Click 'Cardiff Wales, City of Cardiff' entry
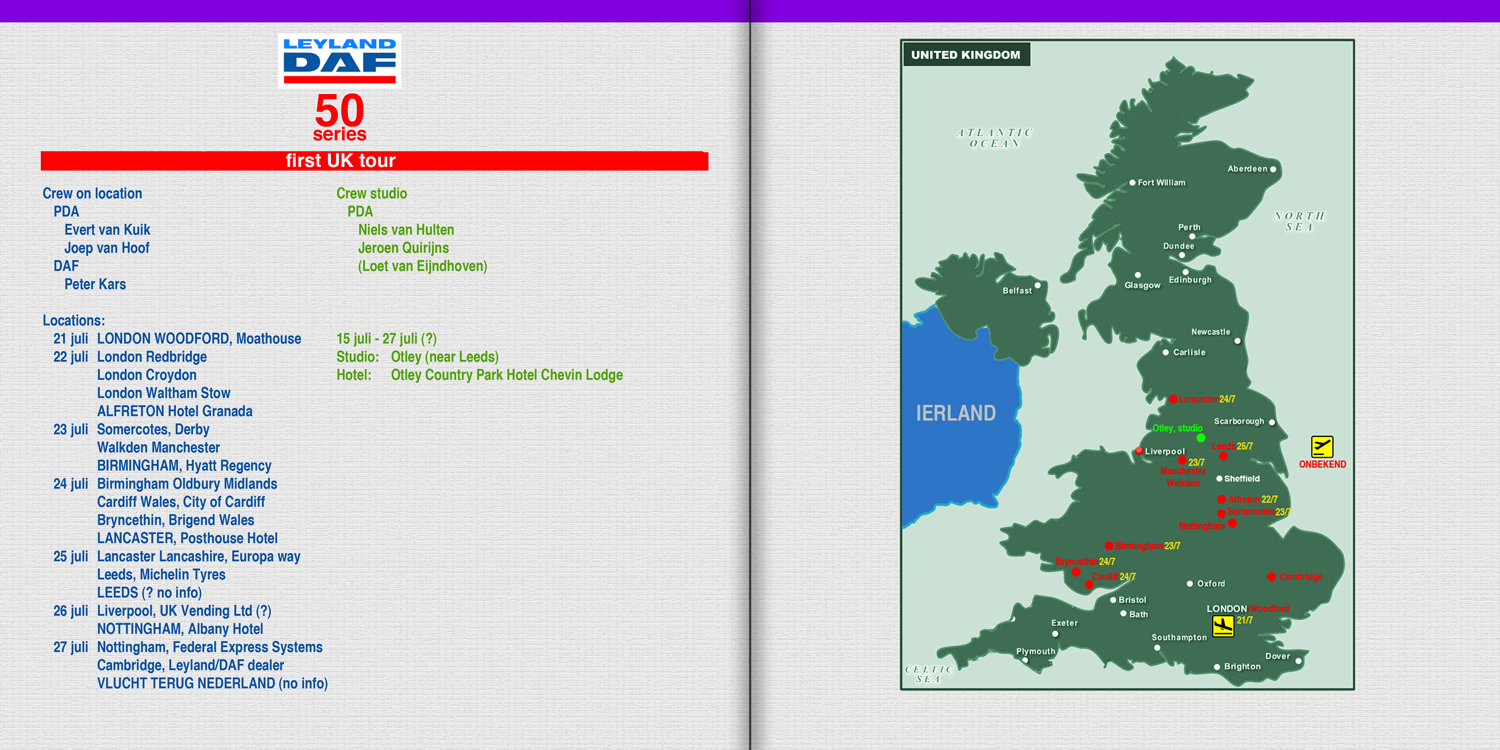 [x=181, y=502]
